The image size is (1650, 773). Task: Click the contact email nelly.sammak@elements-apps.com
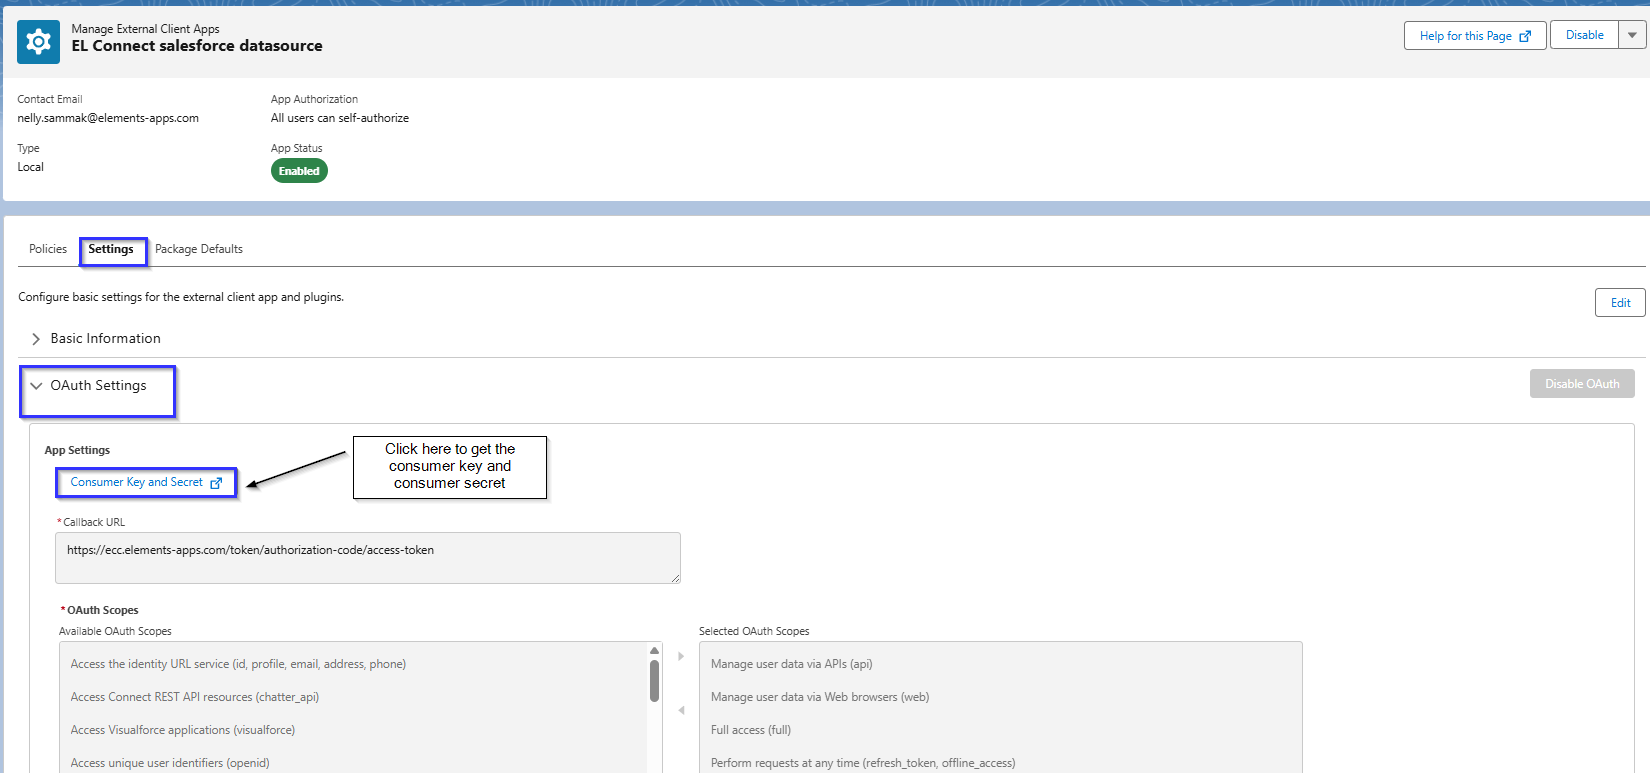[x=108, y=118]
